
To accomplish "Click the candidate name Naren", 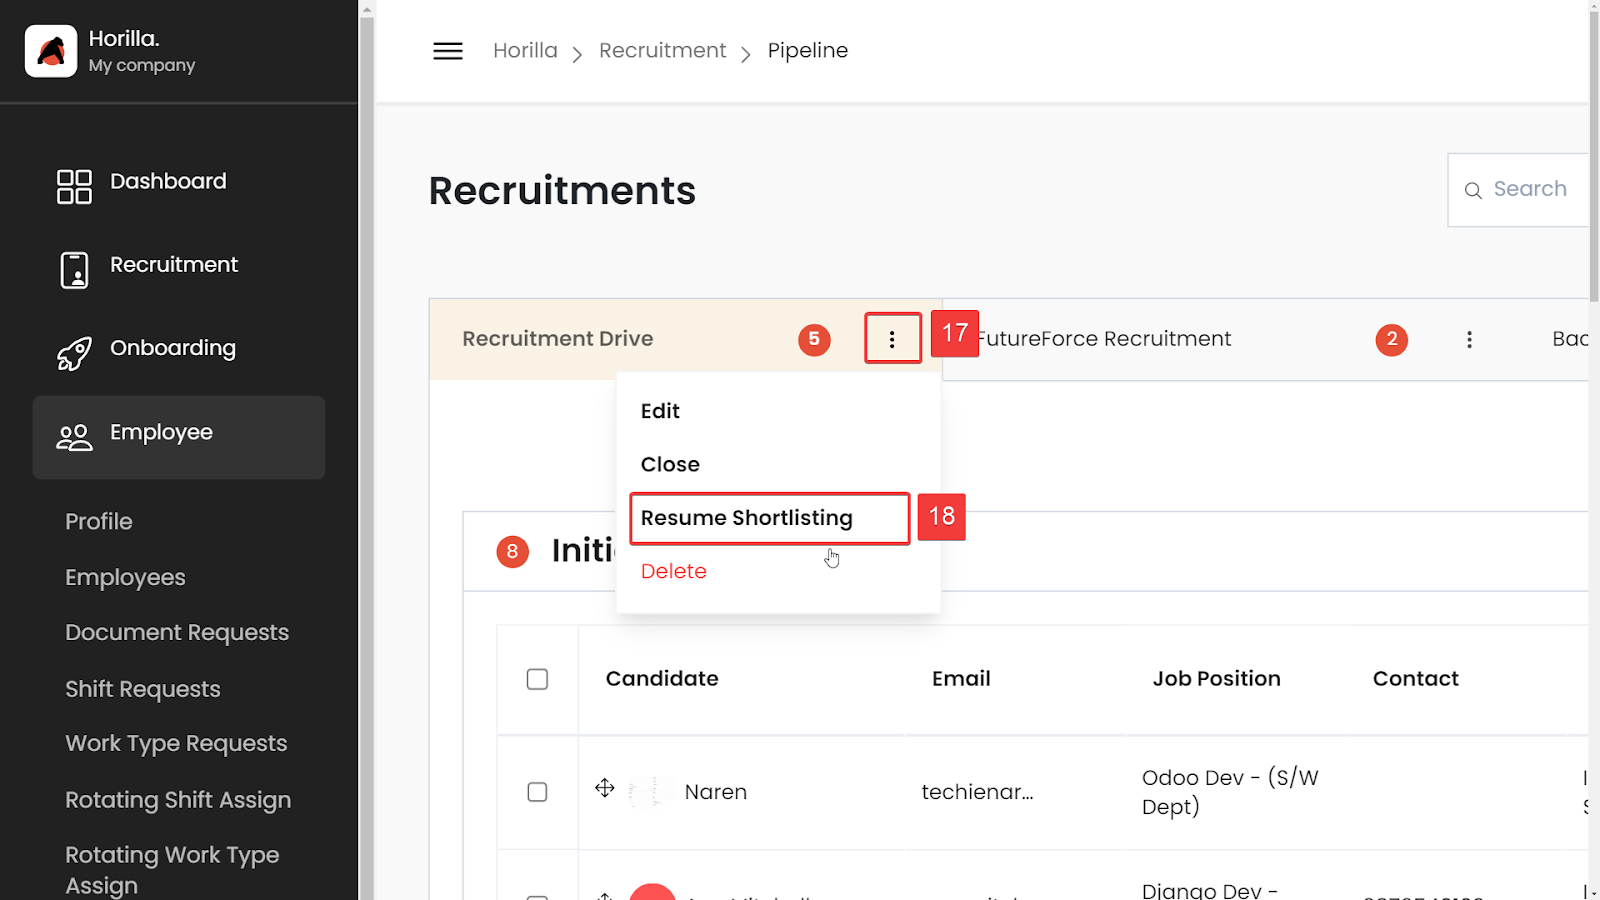I will coord(716,792).
